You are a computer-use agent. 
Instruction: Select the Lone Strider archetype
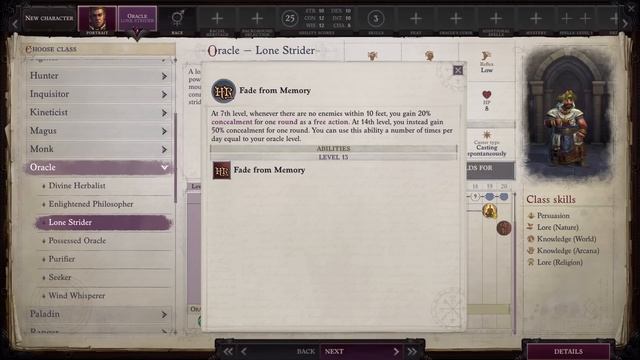(104, 222)
